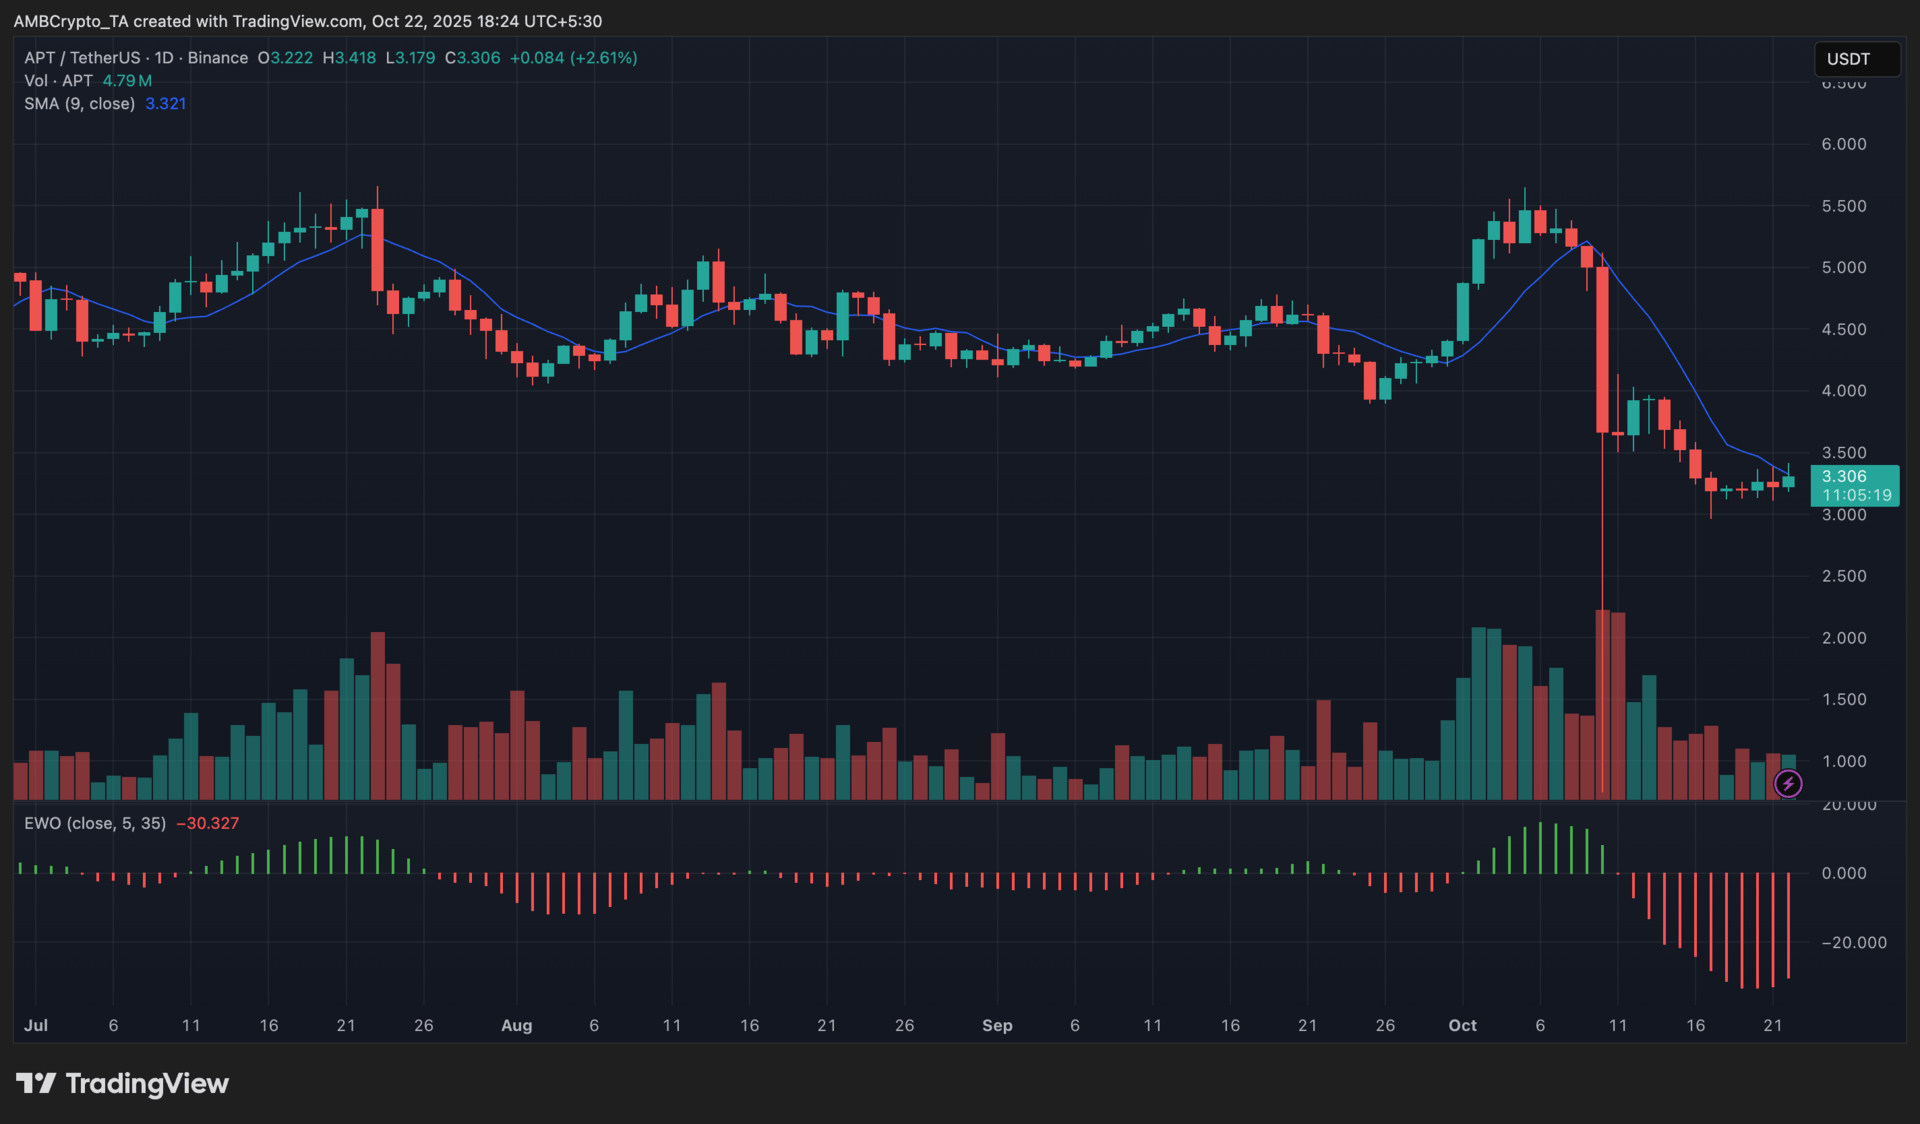Click the purple lightning bolt icon
Image resolution: width=1920 pixels, height=1124 pixels.
(1788, 784)
